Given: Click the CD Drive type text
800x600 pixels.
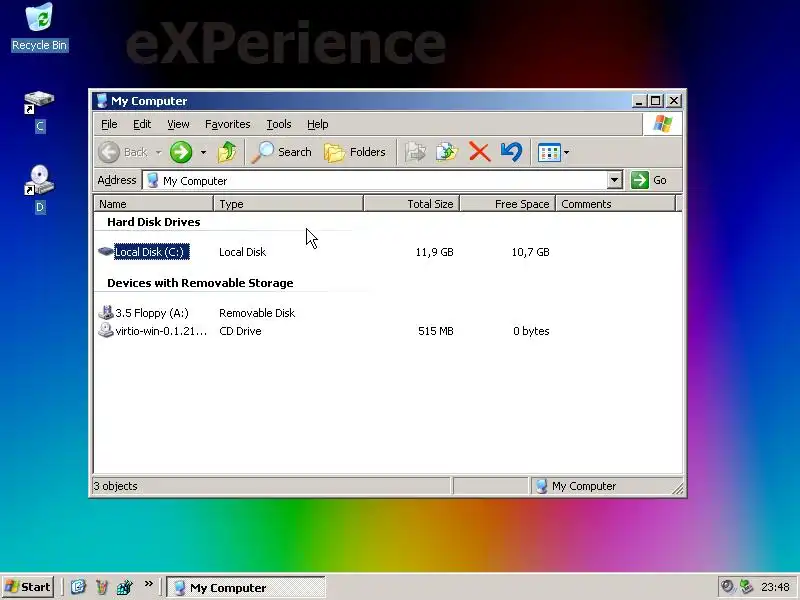Looking at the screenshot, I should [x=240, y=331].
